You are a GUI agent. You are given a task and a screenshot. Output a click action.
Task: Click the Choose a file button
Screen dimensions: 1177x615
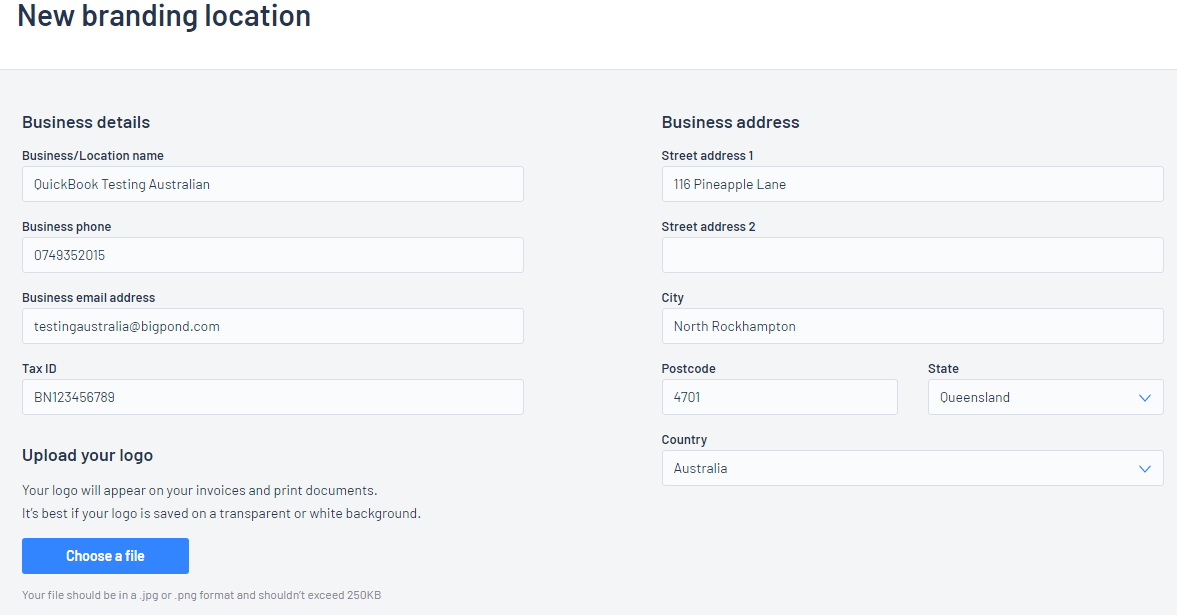coord(105,556)
